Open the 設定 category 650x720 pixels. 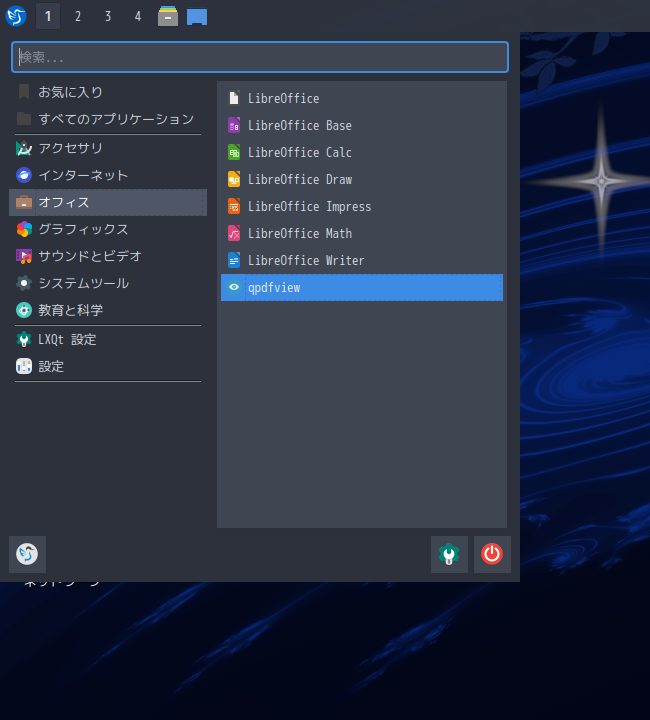click(108, 366)
